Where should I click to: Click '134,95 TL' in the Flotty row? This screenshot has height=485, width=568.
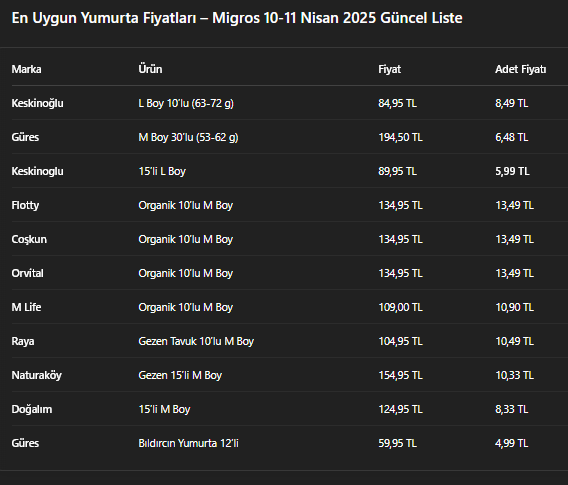(400, 205)
